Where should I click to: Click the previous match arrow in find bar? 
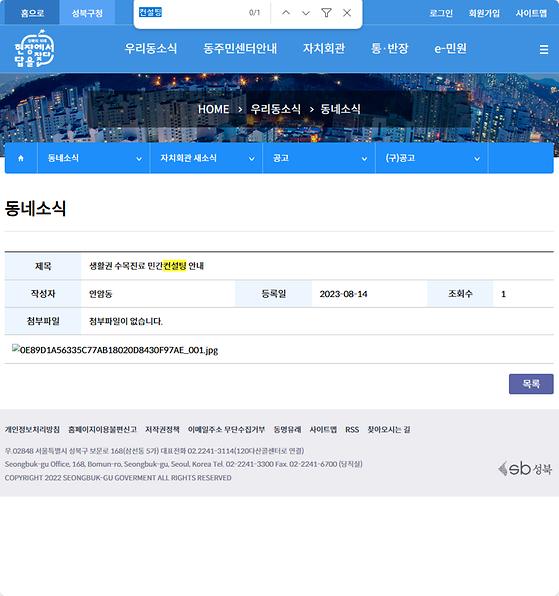(x=286, y=13)
